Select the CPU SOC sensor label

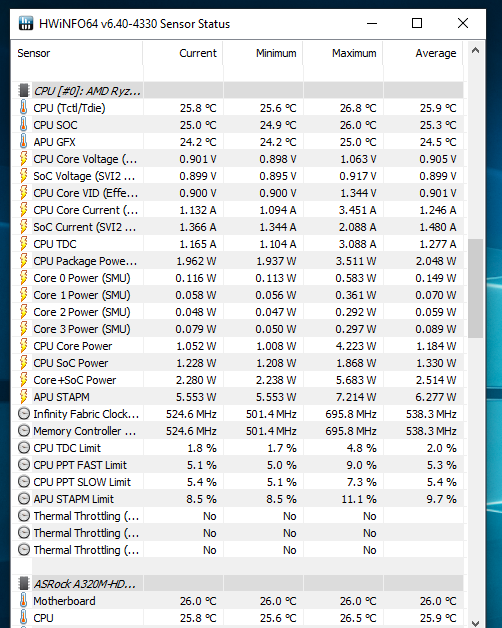coord(55,125)
